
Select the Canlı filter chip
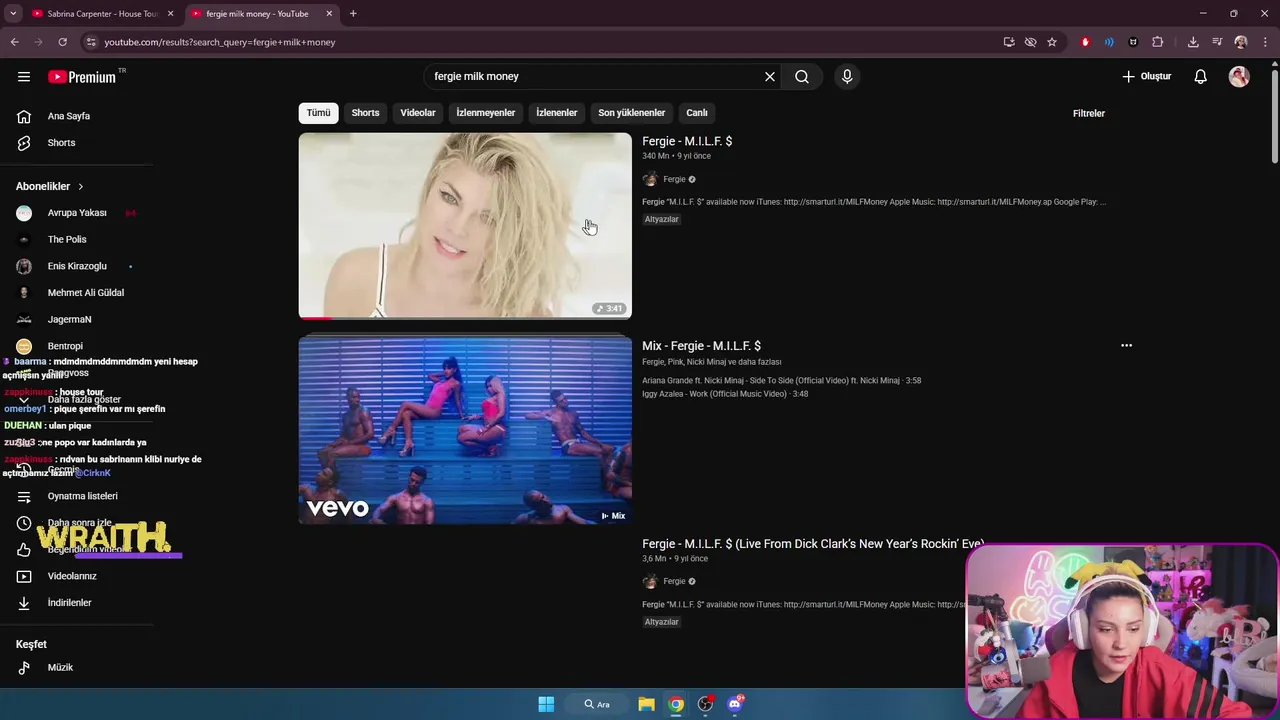click(x=697, y=113)
